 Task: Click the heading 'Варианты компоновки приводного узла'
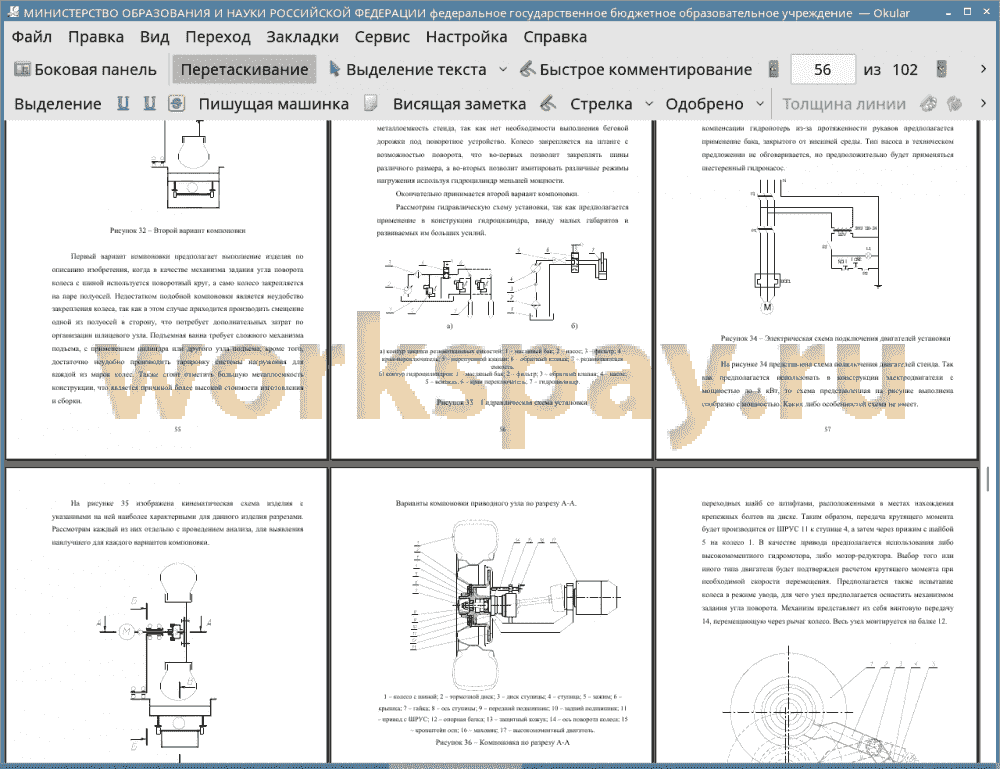tap(485, 503)
